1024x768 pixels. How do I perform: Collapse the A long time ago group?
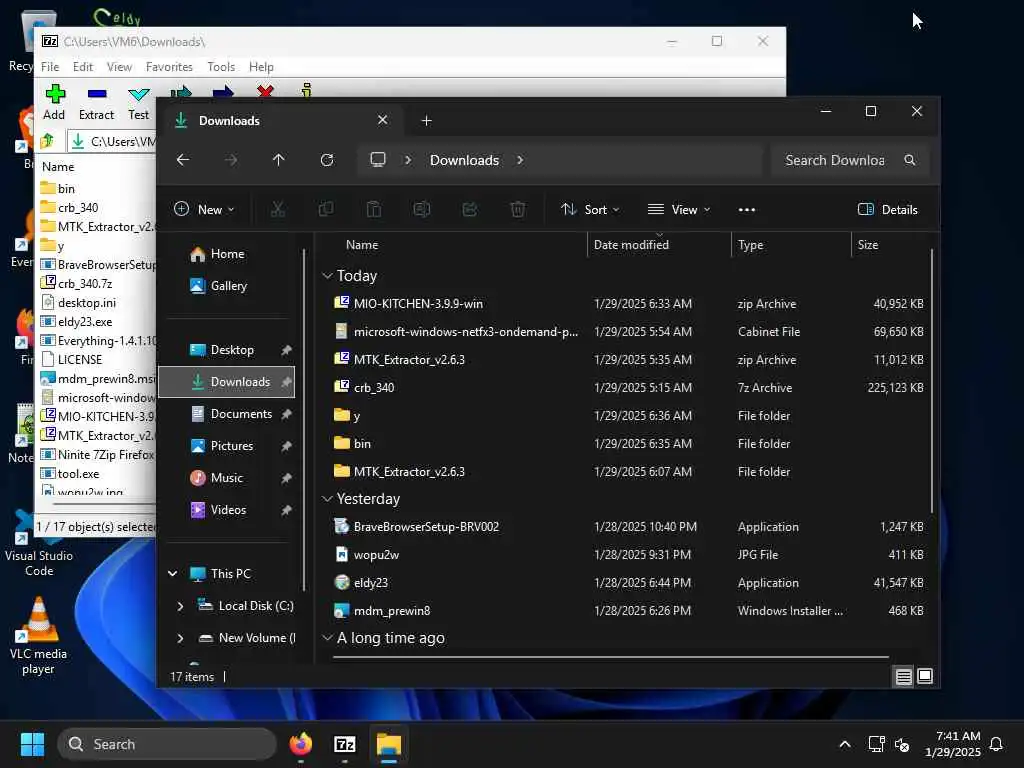pyautogui.click(x=327, y=638)
